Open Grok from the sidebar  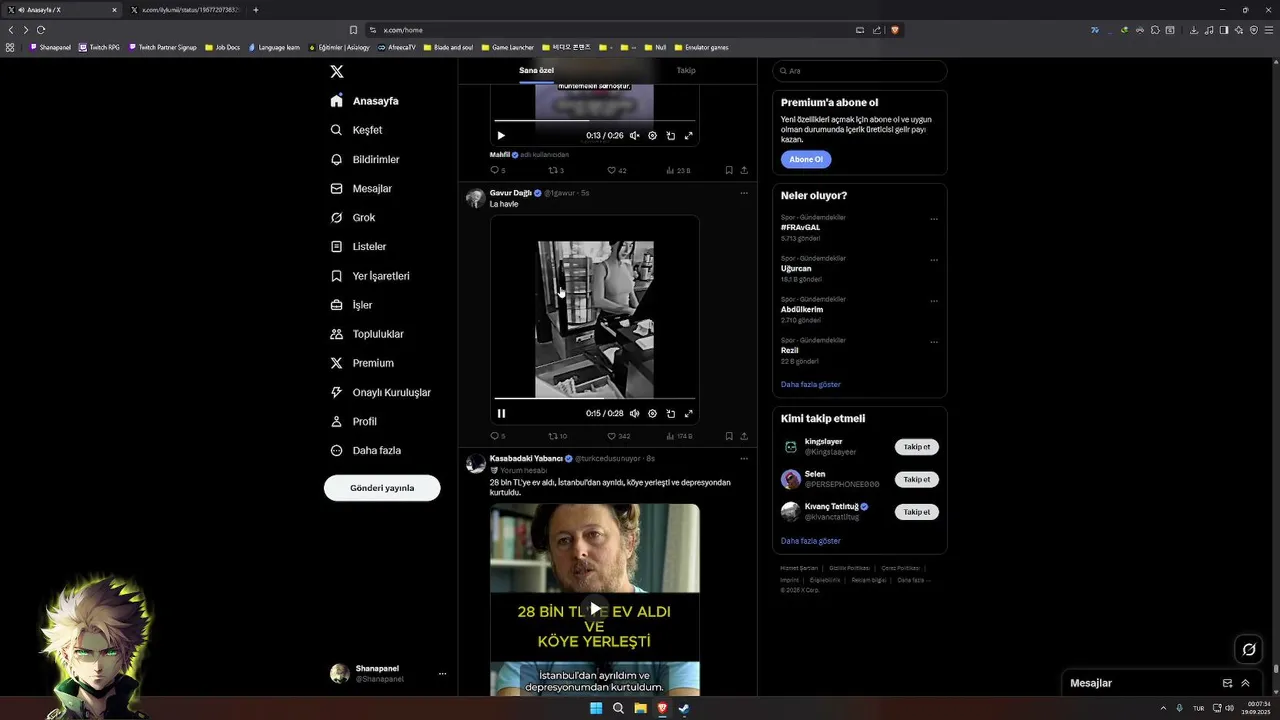(353, 217)
